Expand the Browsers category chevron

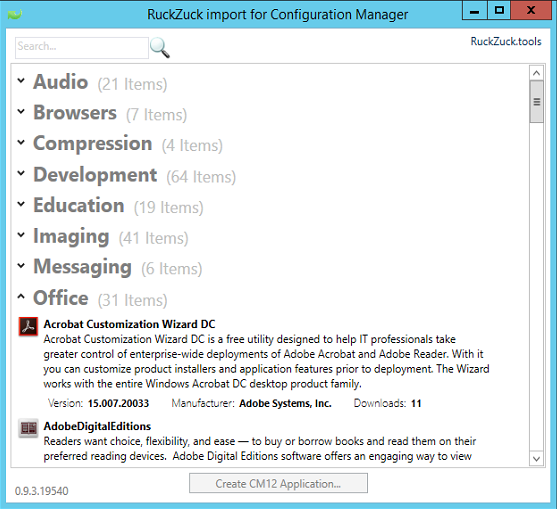pyautogui.click(x=21, y=111)
